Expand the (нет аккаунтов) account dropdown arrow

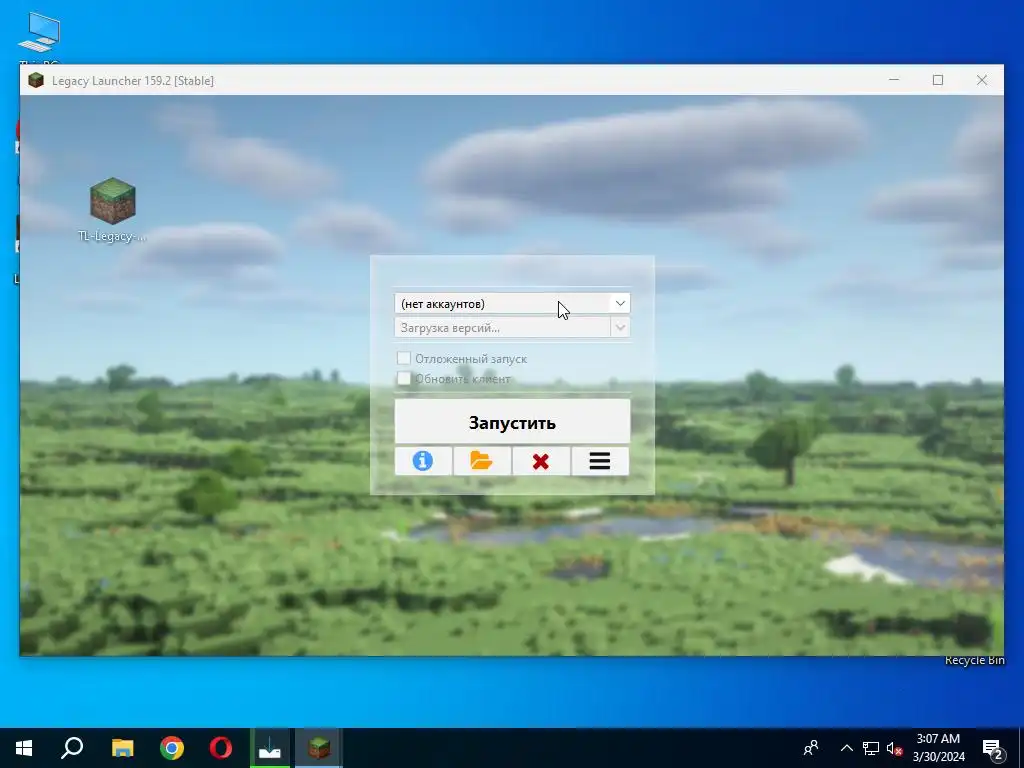(x=620, y=304)
